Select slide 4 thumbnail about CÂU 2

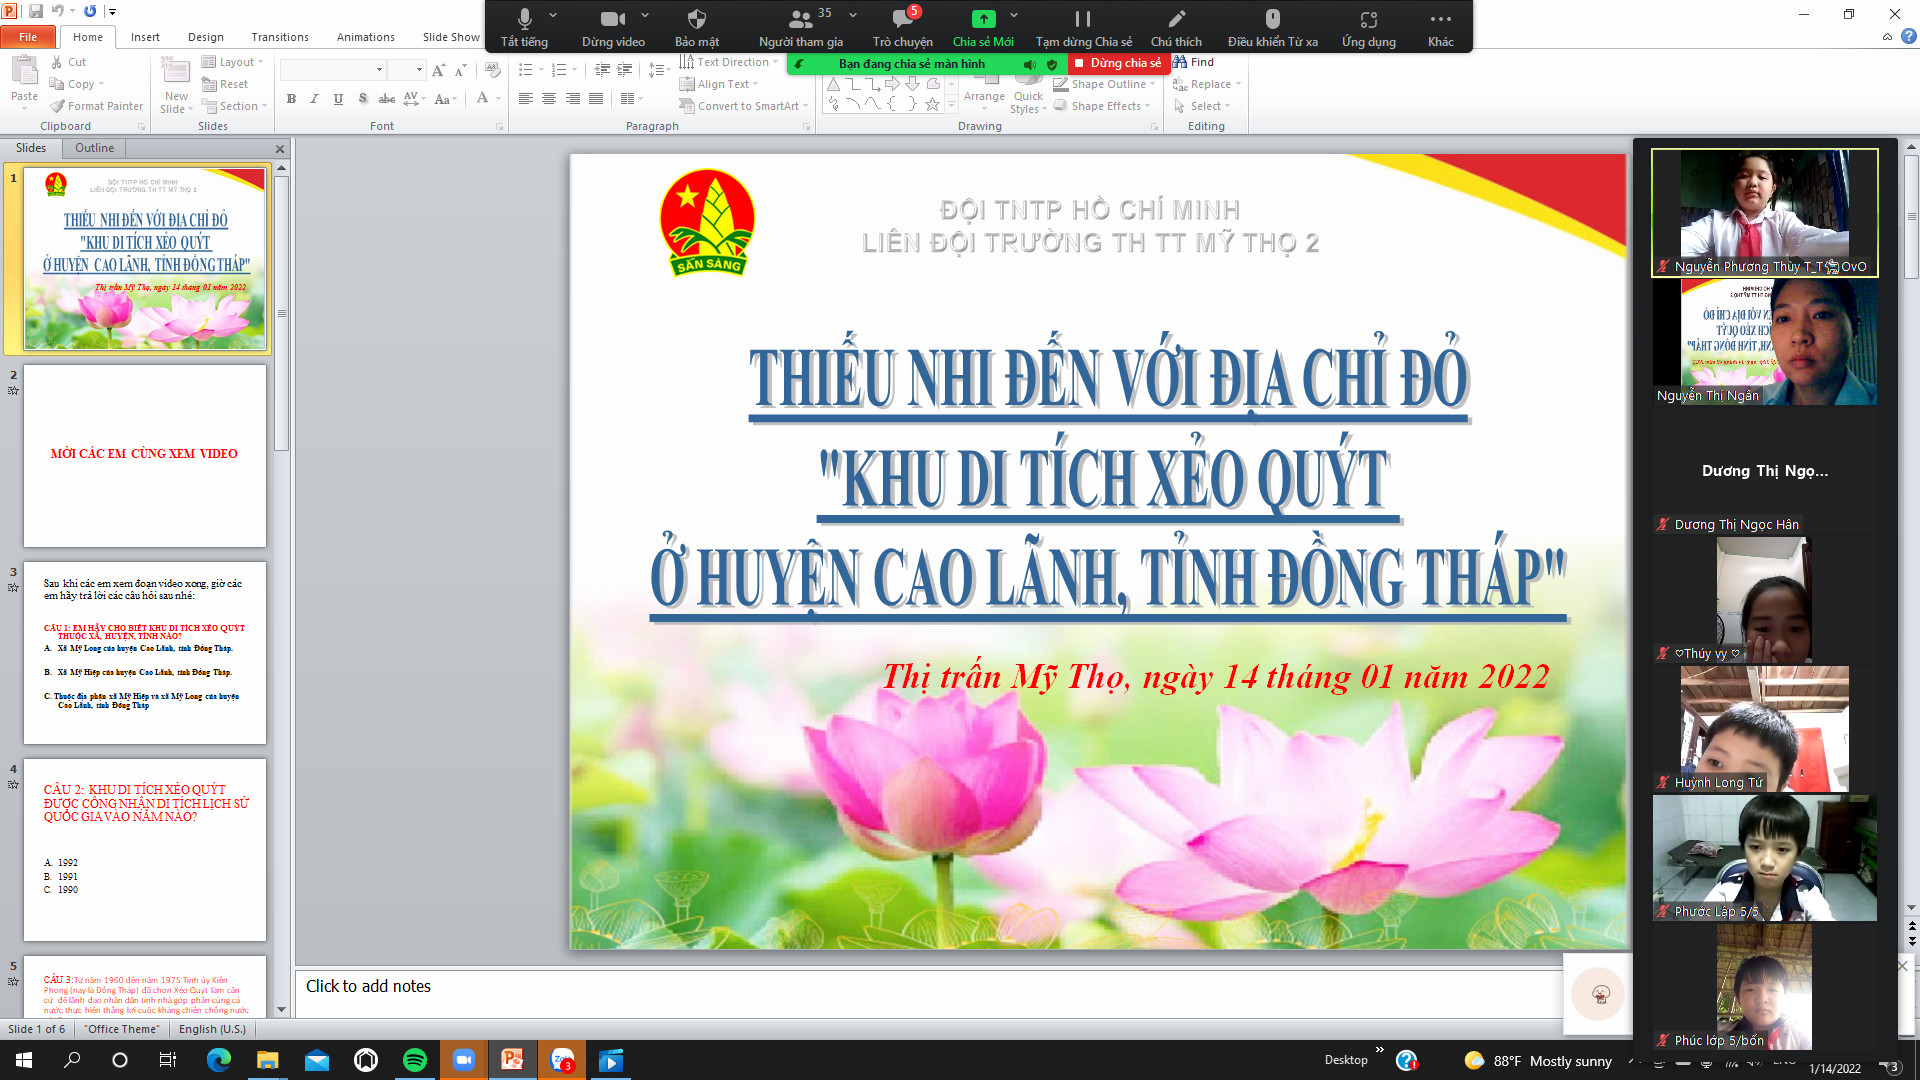145,850
